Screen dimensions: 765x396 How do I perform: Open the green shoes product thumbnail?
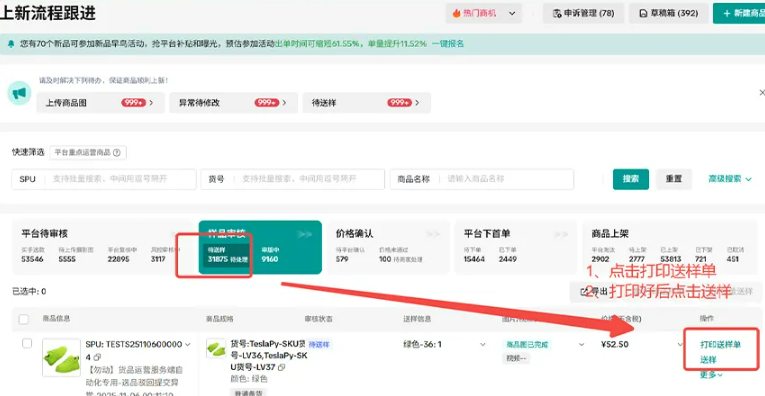[61, 357]
